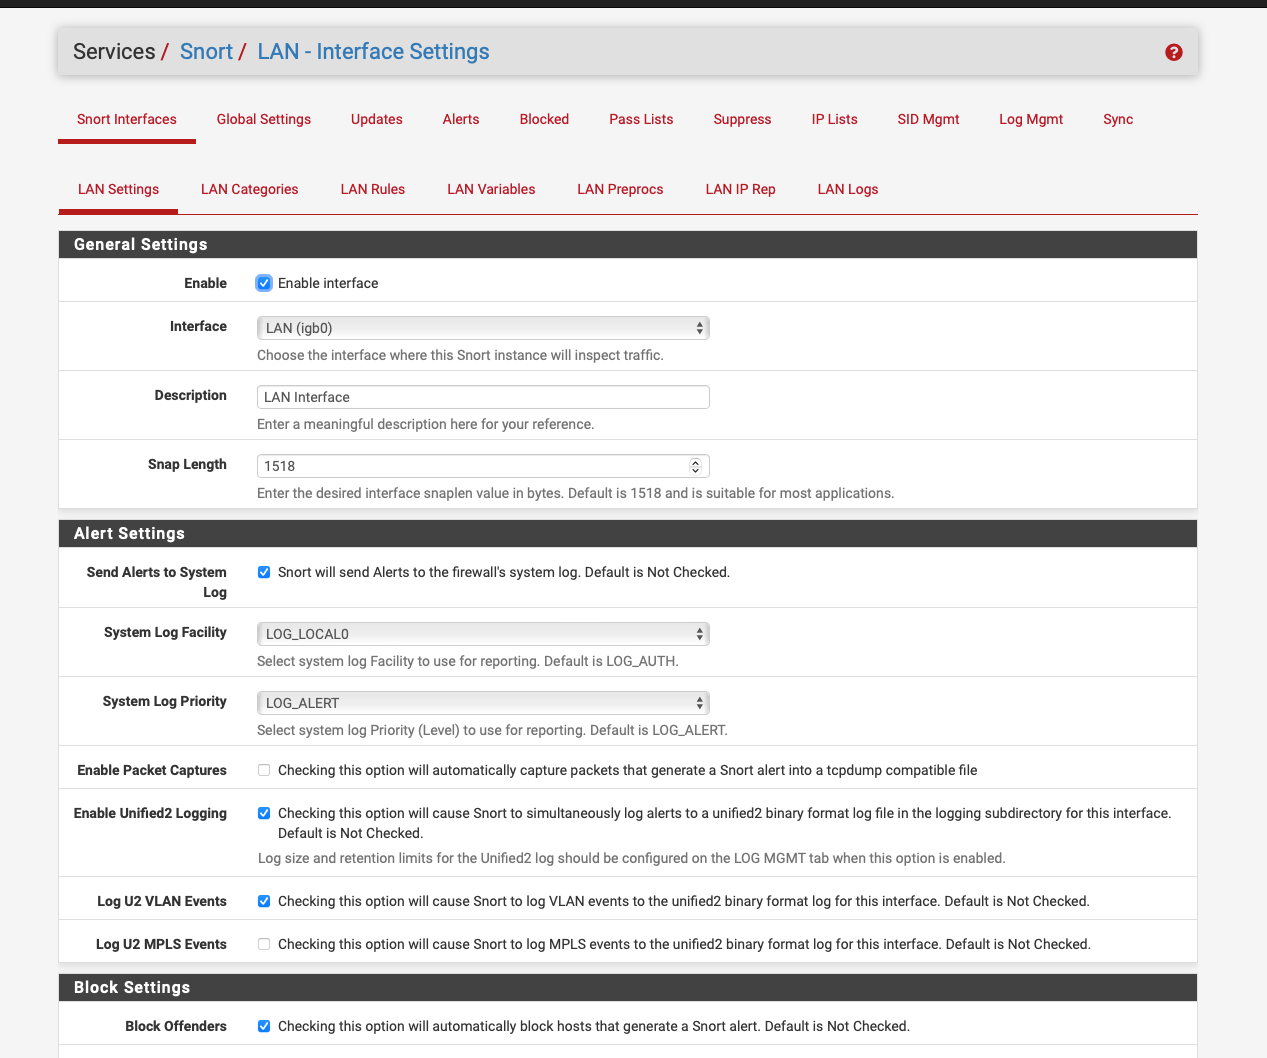Click the Block Settings section header
The height and width of the screenshot is (1058, 1267).
pos(628,988)
